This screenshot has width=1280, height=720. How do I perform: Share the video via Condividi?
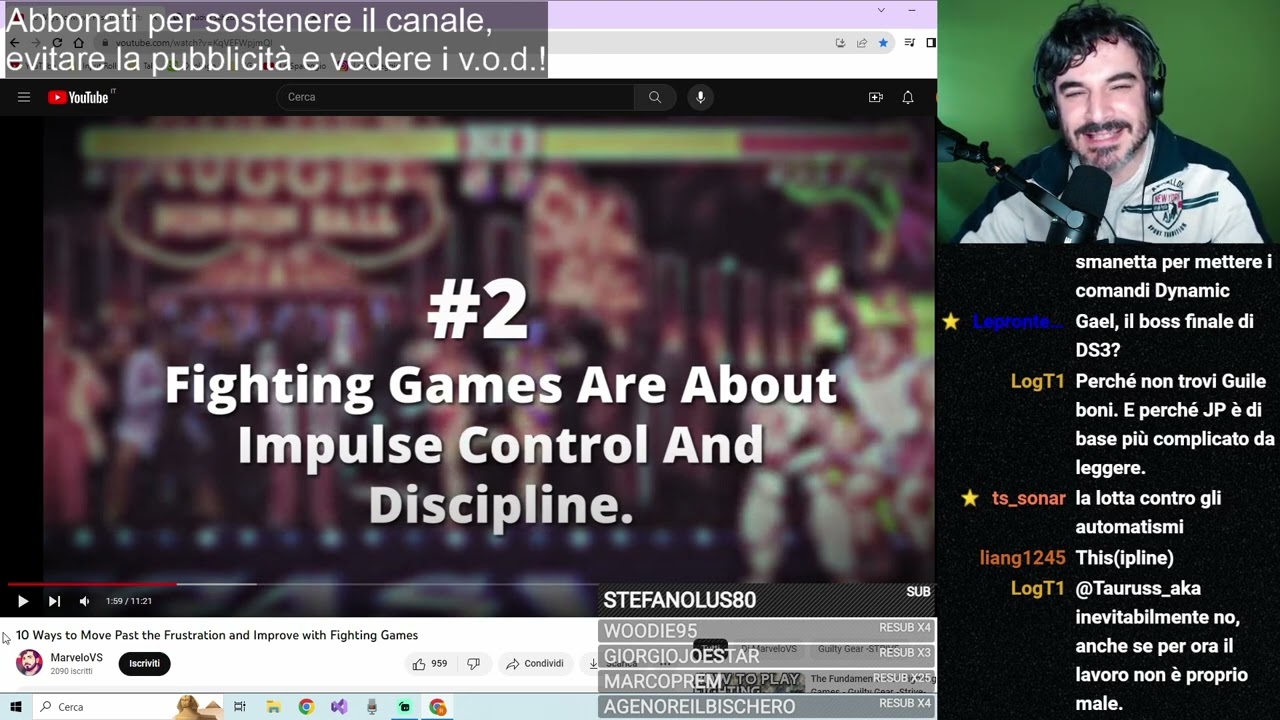coord(535,664)
